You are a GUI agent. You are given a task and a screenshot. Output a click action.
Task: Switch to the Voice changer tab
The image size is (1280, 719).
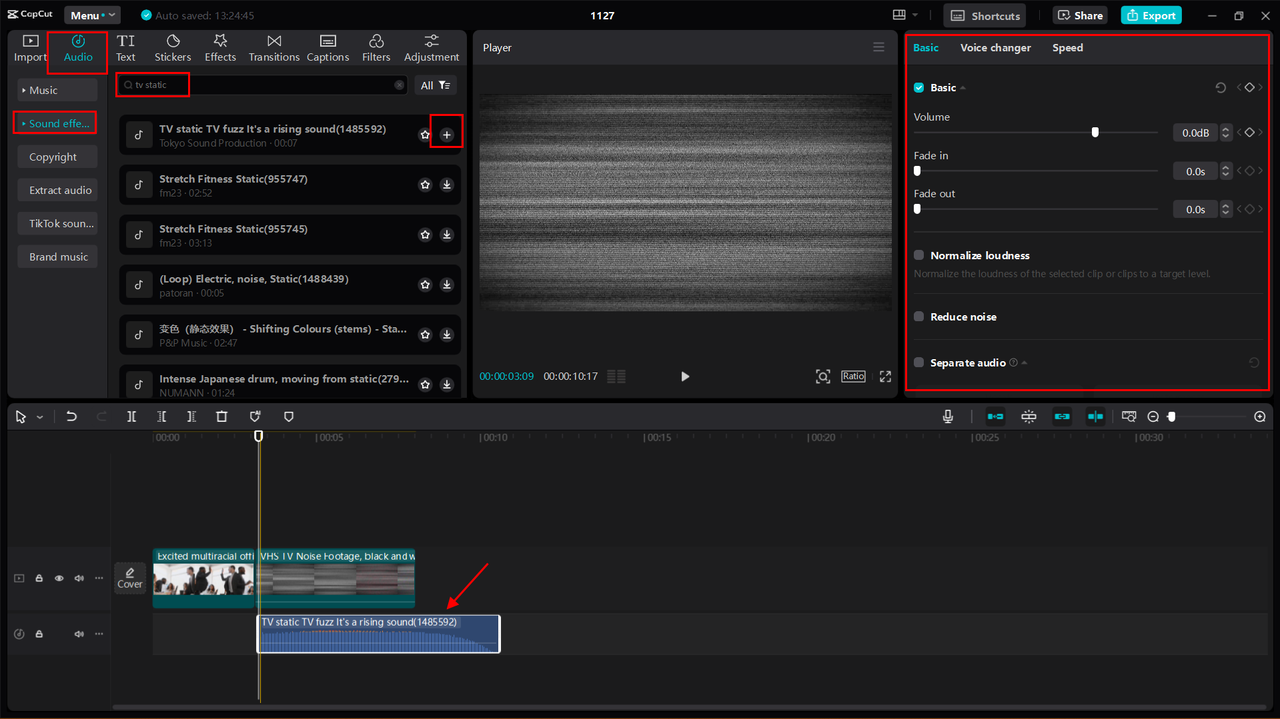tap(995, 48)
